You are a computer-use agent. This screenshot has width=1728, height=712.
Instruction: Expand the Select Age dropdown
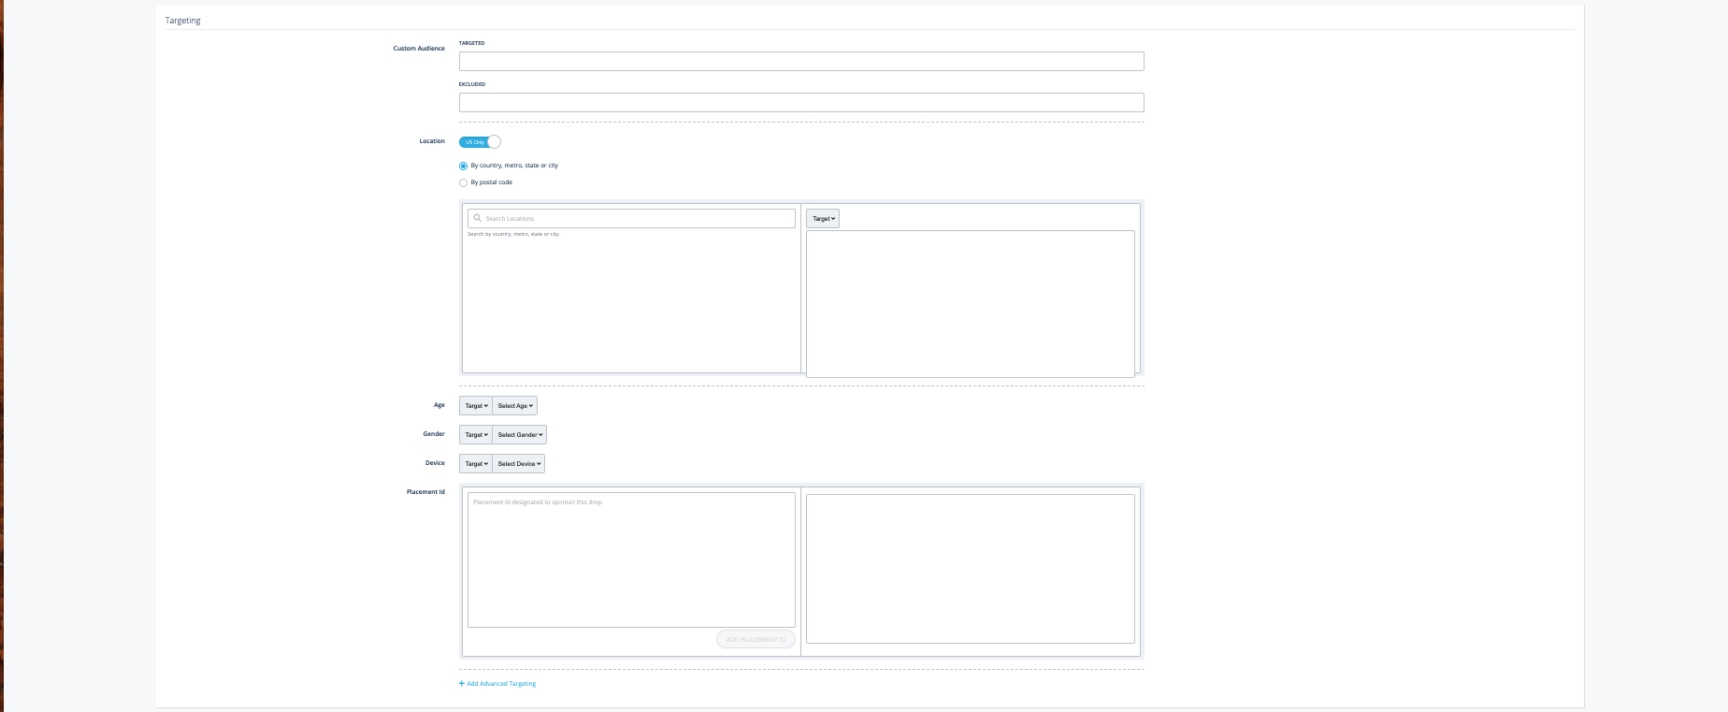(x=515, y=406)
